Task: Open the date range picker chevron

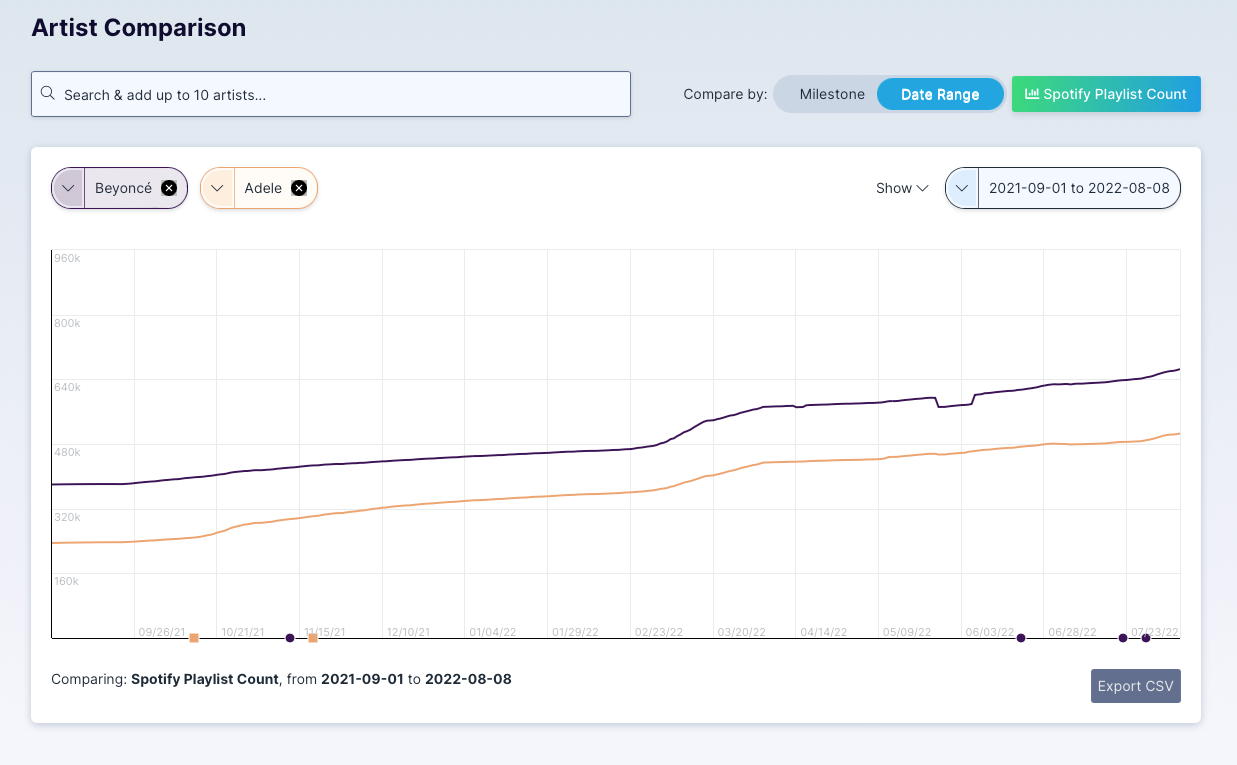Action: click(x=962, y=188)
